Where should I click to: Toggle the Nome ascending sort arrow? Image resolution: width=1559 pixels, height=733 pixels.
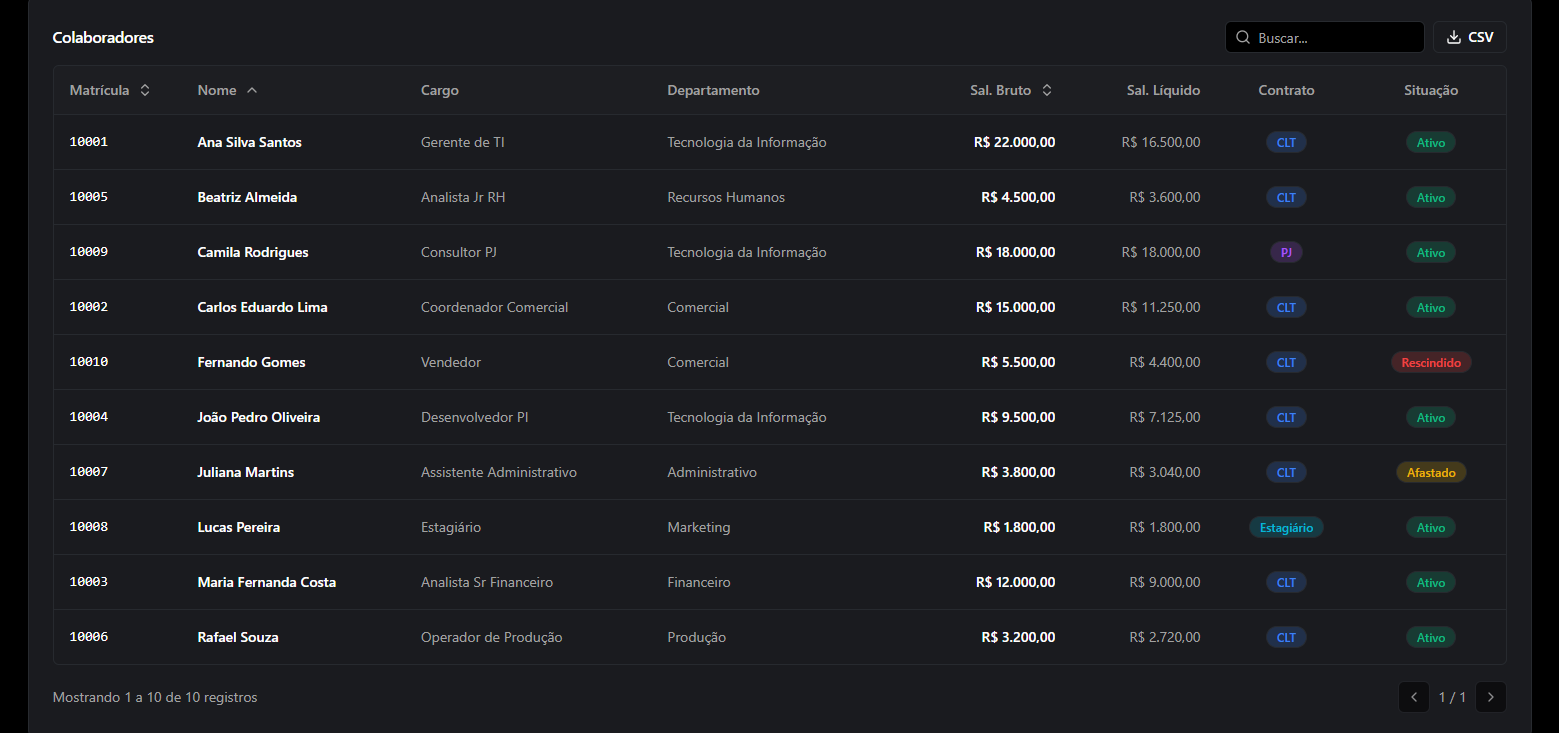pyautogui.click(x=252, y=90)
